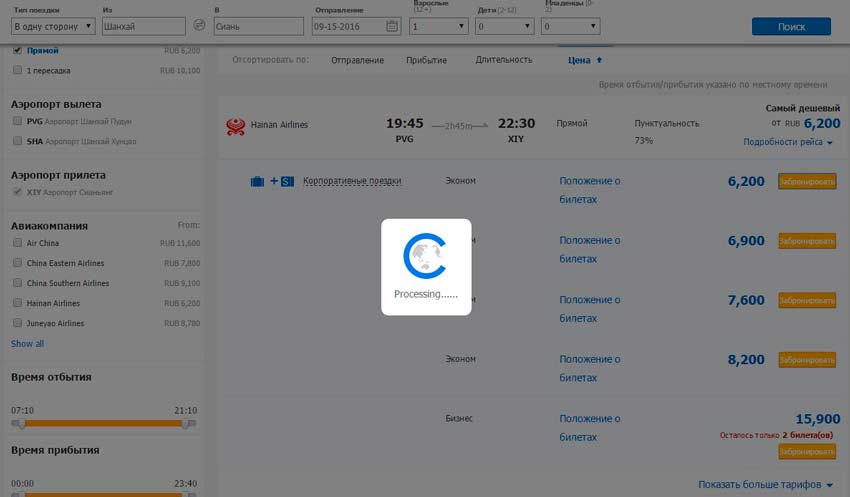
Task: Click 'Show all' airlines link
Action: pos(27,344)
